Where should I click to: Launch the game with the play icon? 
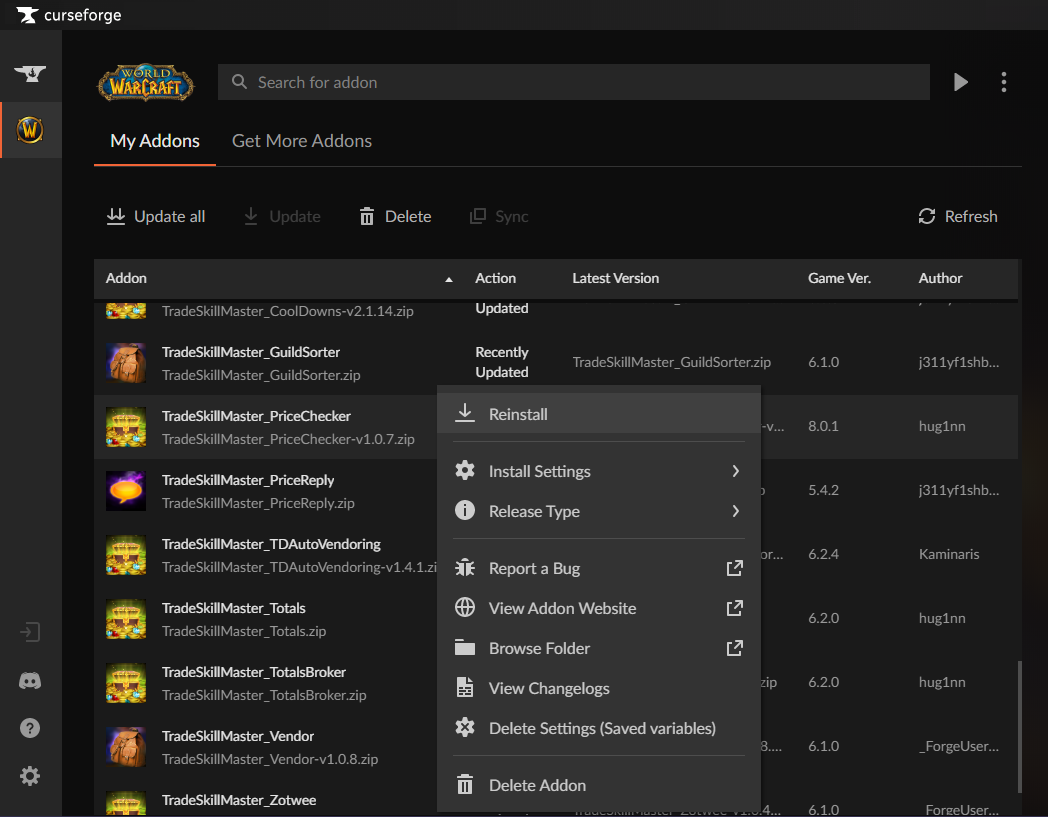click(960, 82)
